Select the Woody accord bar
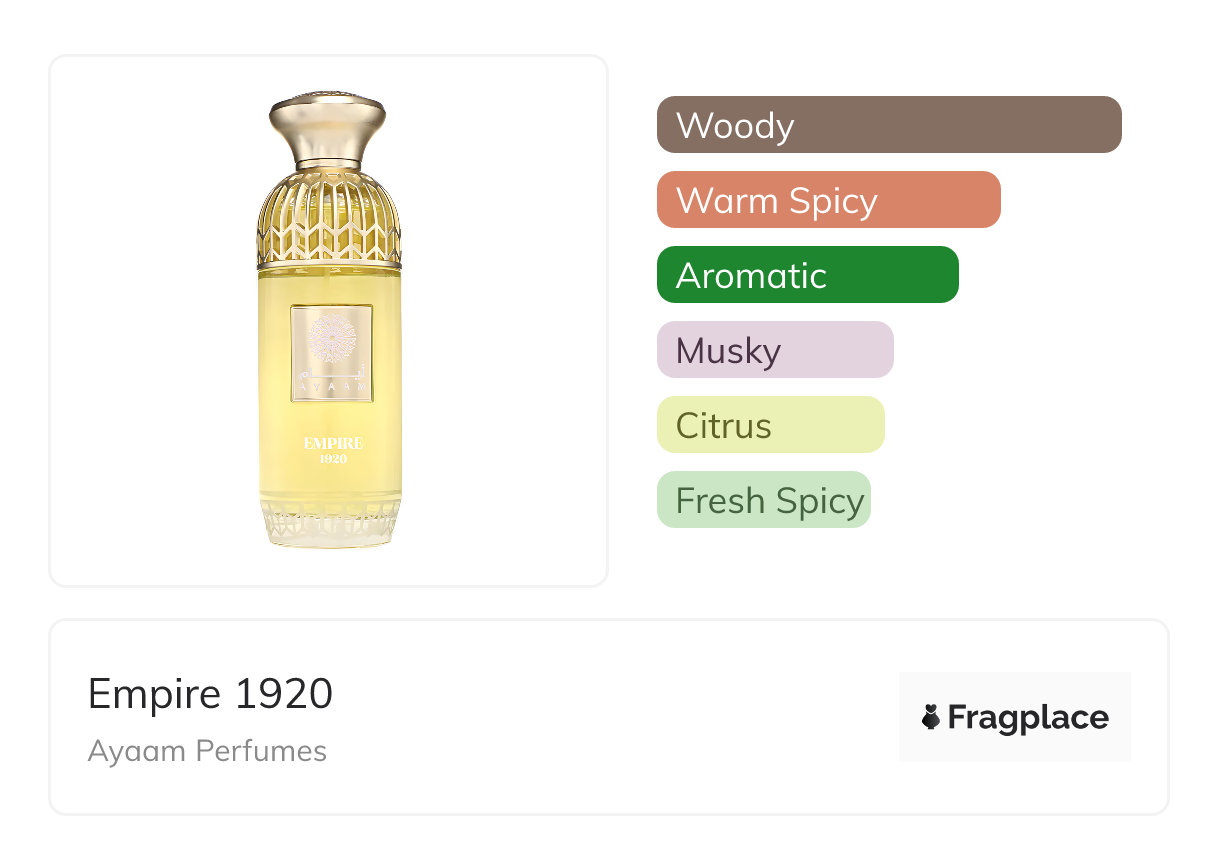 (888, 125)
